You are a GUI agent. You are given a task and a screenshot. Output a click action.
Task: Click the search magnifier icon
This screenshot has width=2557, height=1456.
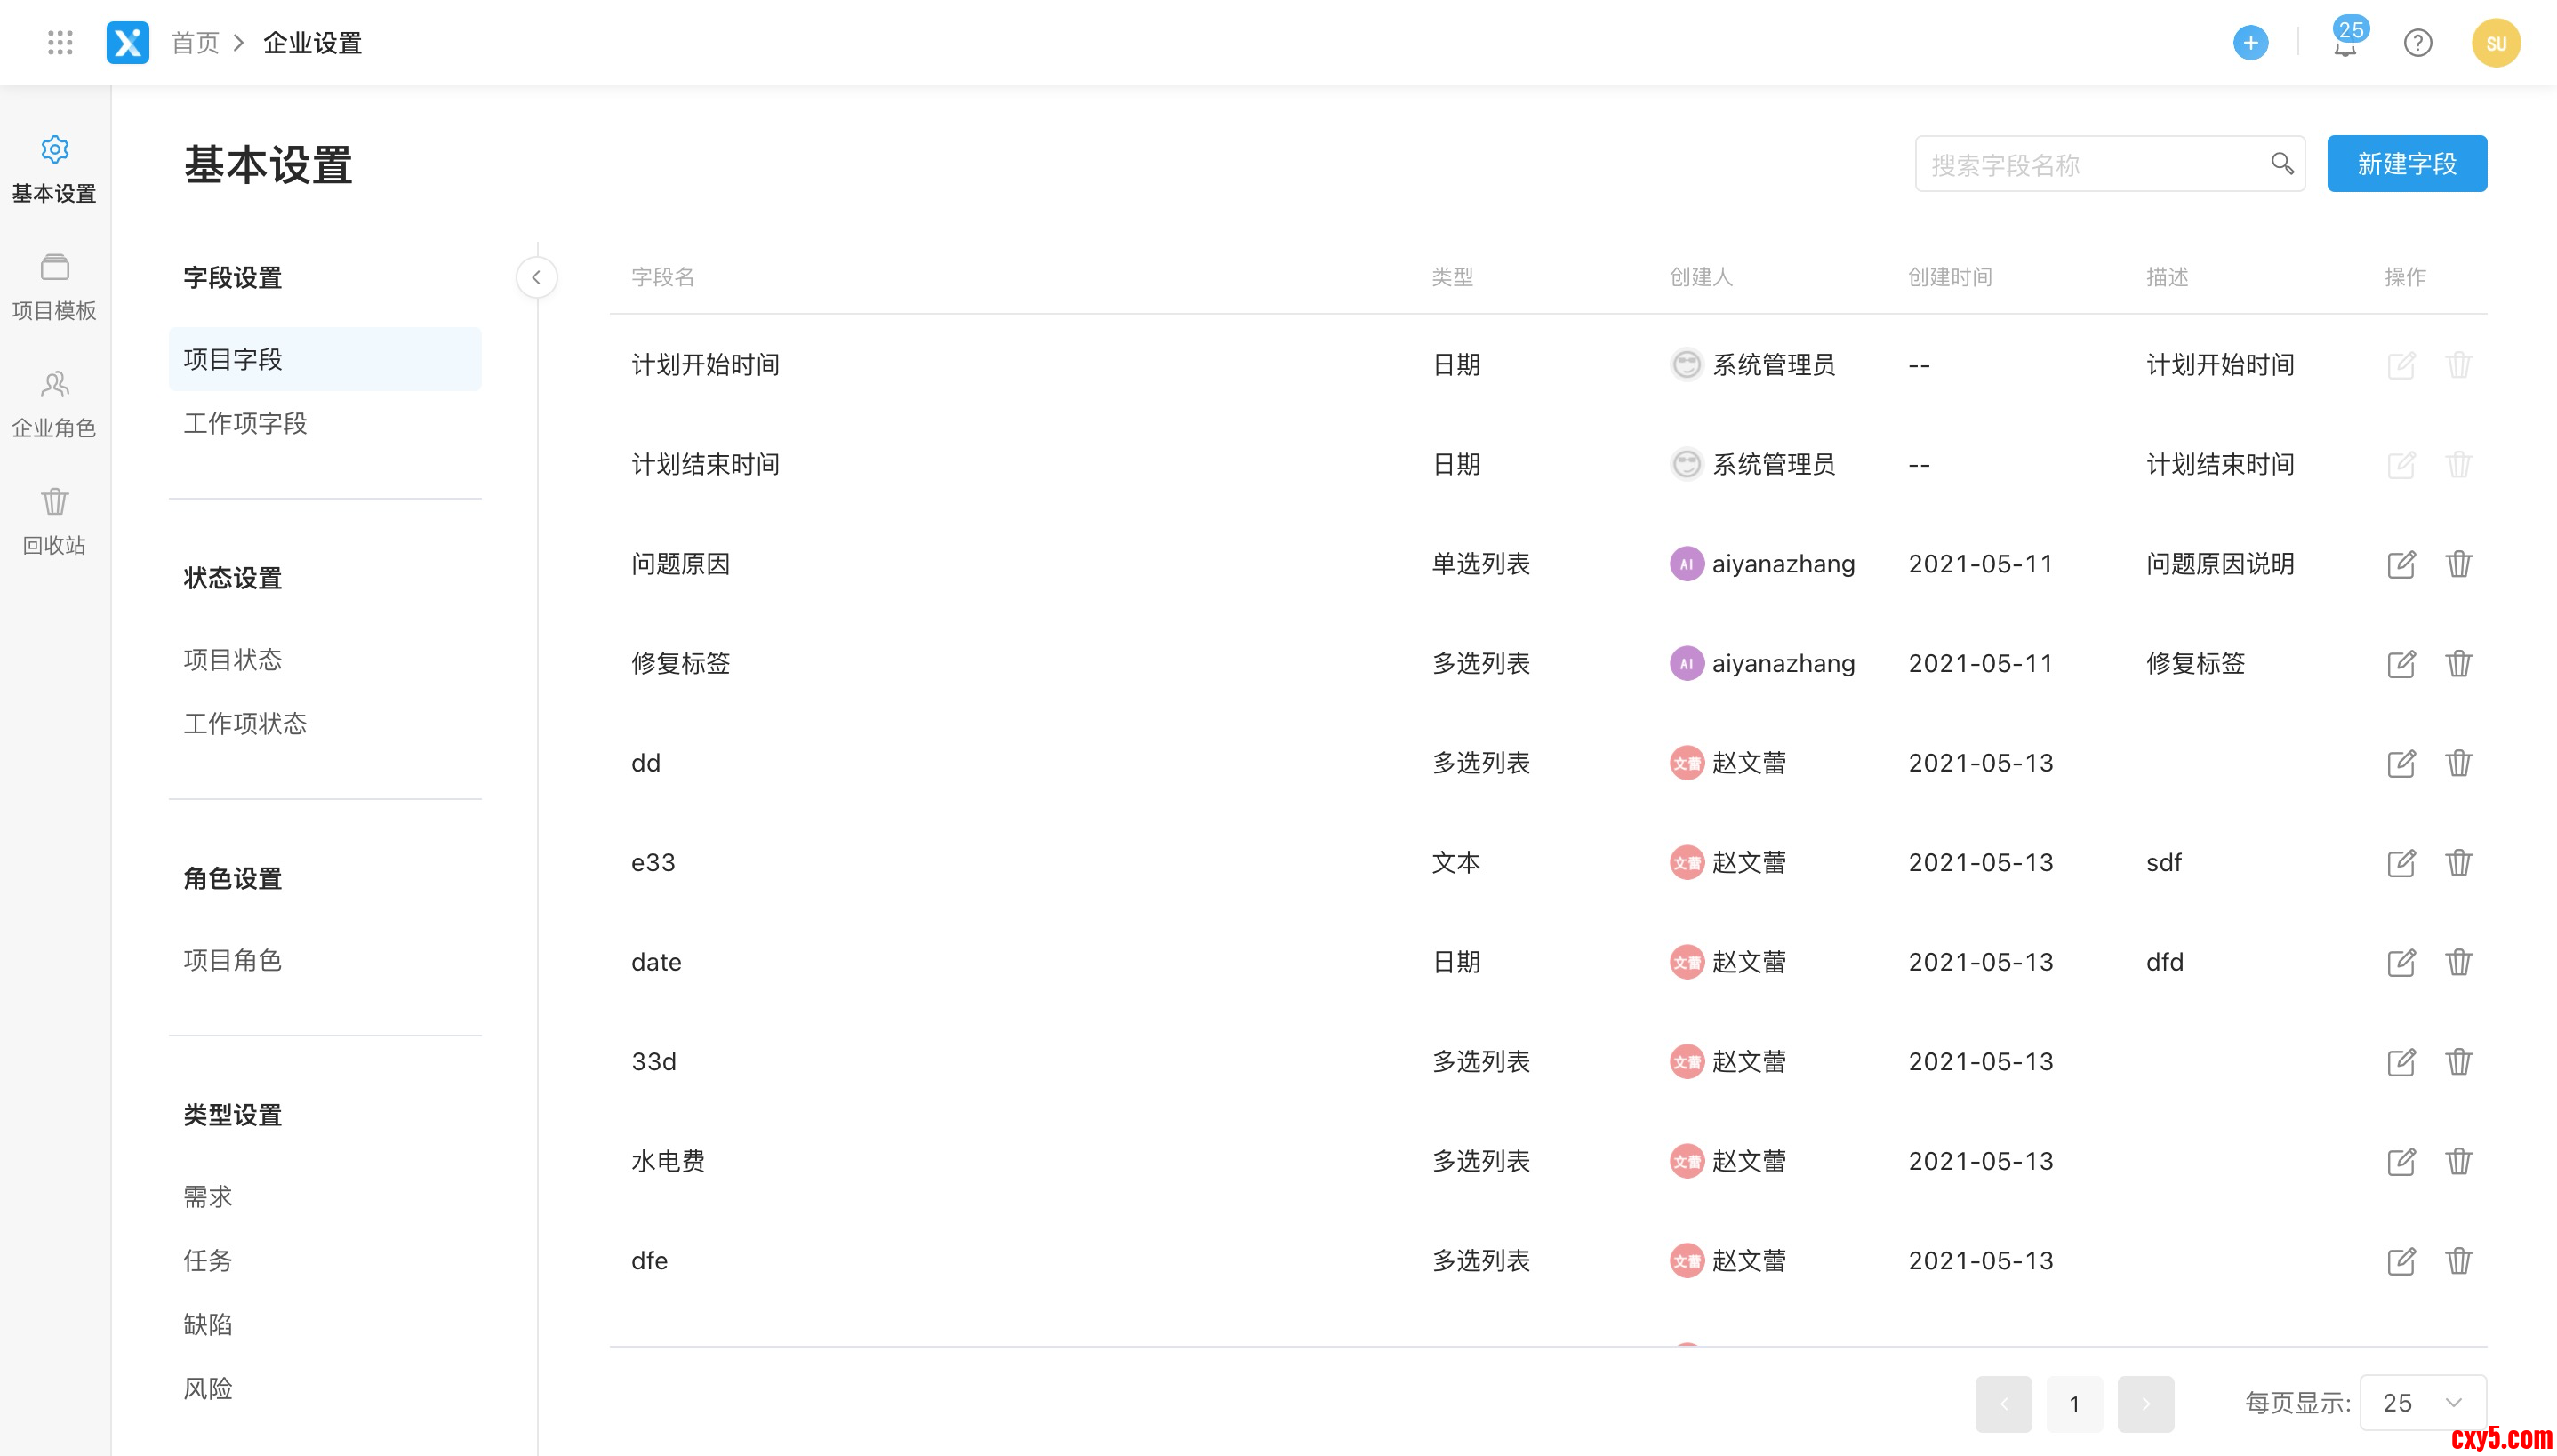click(x=2281, y=164)
